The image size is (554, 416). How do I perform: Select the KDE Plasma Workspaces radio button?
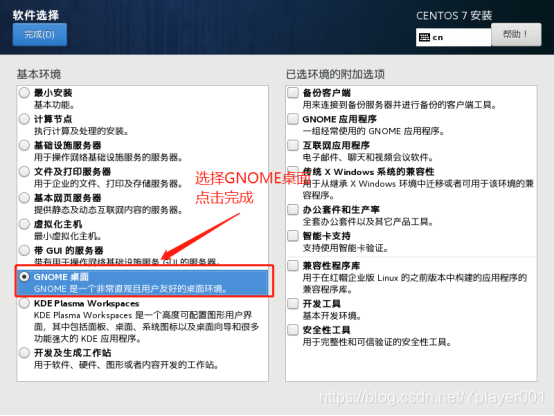pos(24,303)
